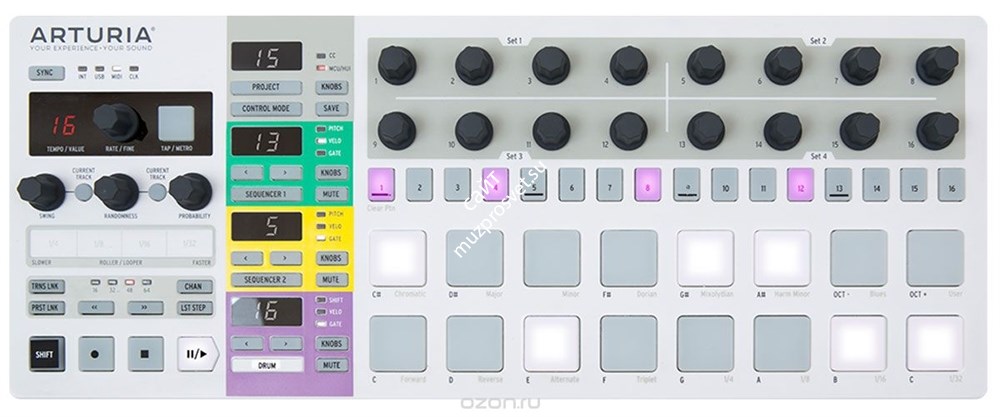Toggle Current Track button between Swing and Randomness
The image size is (1000, 417).
coord(84,191)
